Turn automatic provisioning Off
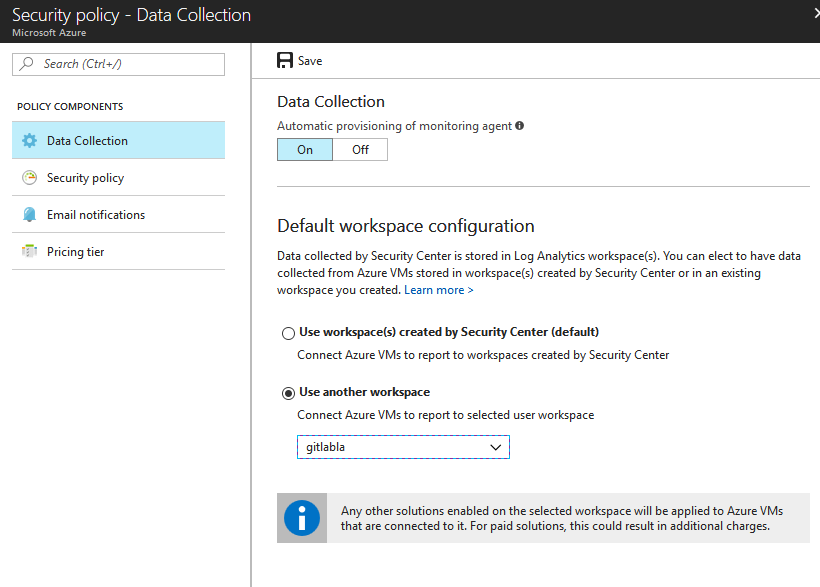820x587 pixels. (360, 150)
